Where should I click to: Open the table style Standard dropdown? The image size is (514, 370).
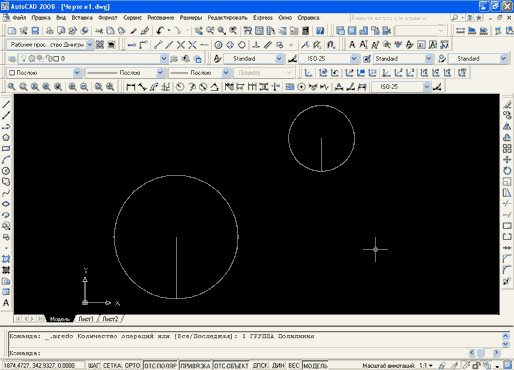coord(429,59)
